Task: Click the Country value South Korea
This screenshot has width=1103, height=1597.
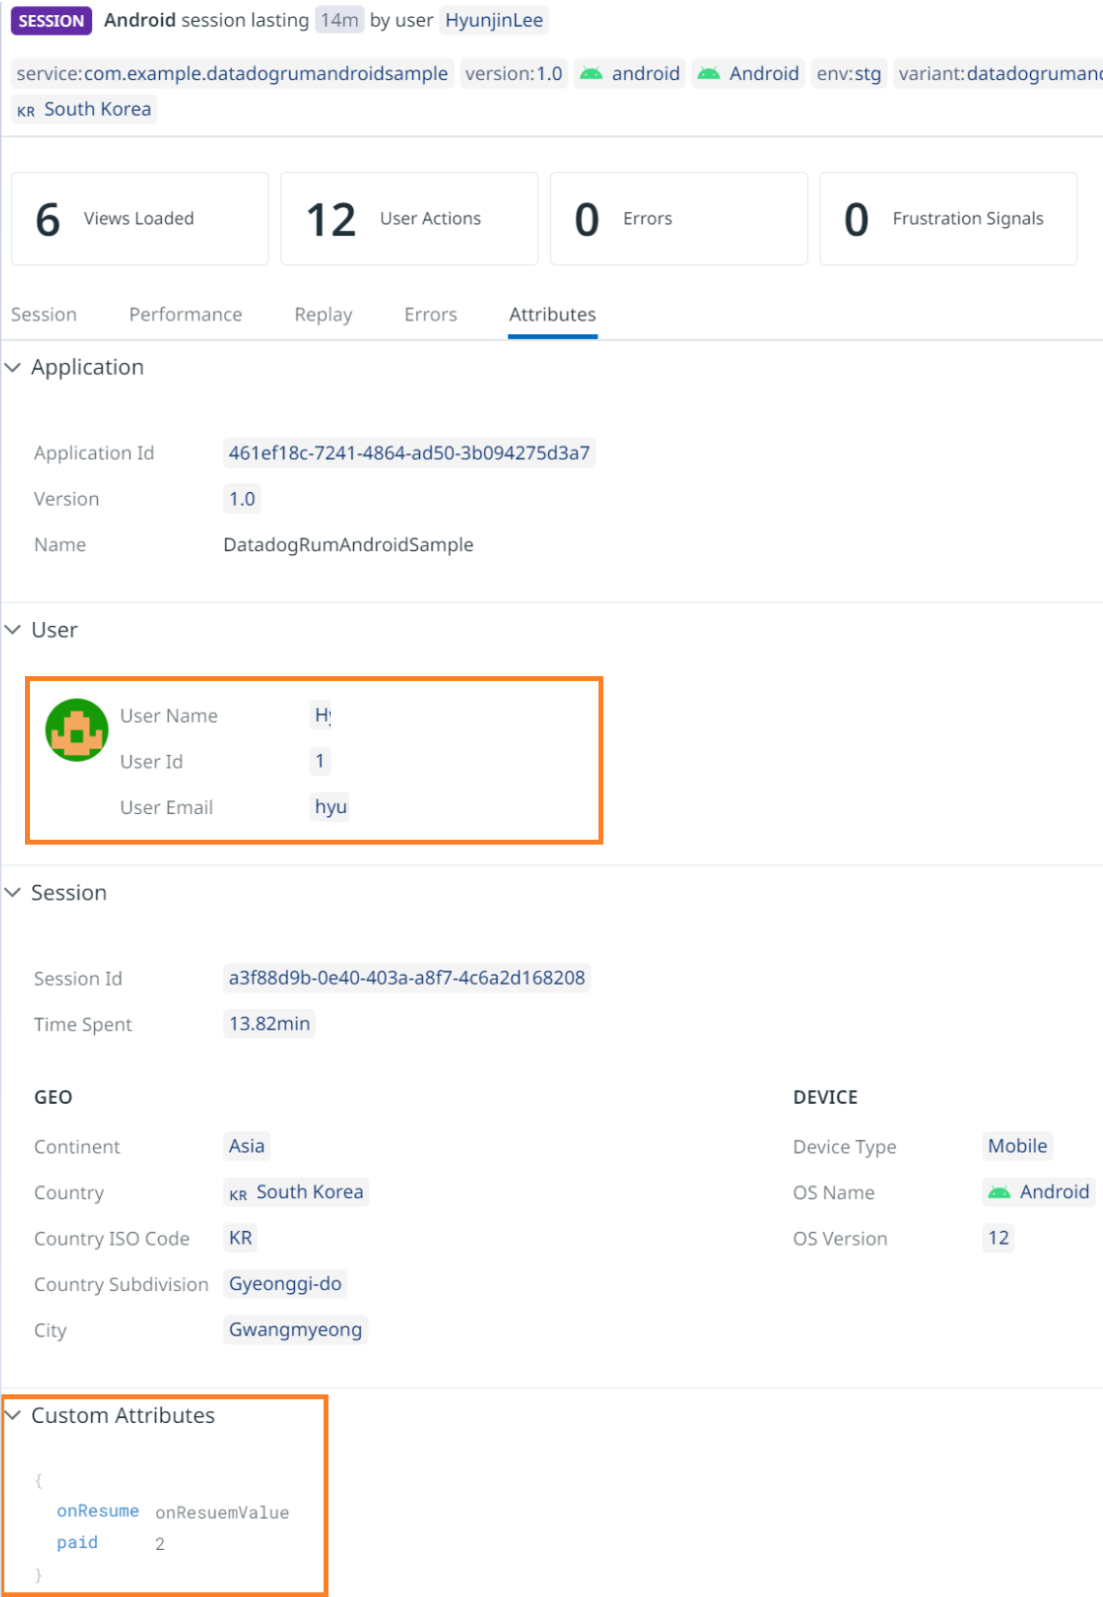Action: [296, 1192]
